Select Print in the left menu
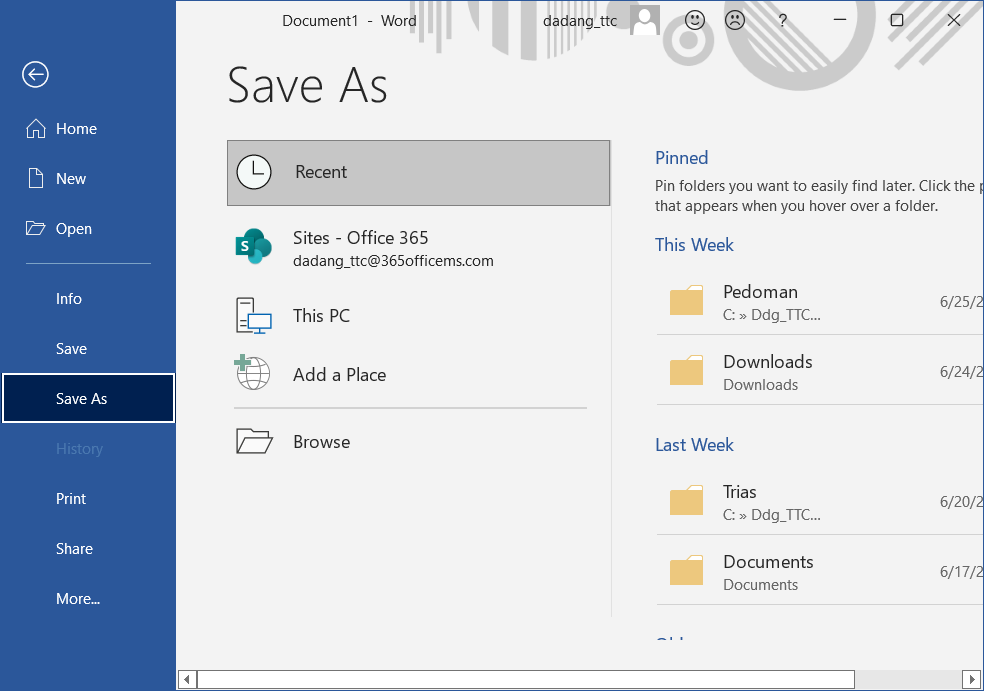Viewport: 984px width, 691px height. [71, 499]
